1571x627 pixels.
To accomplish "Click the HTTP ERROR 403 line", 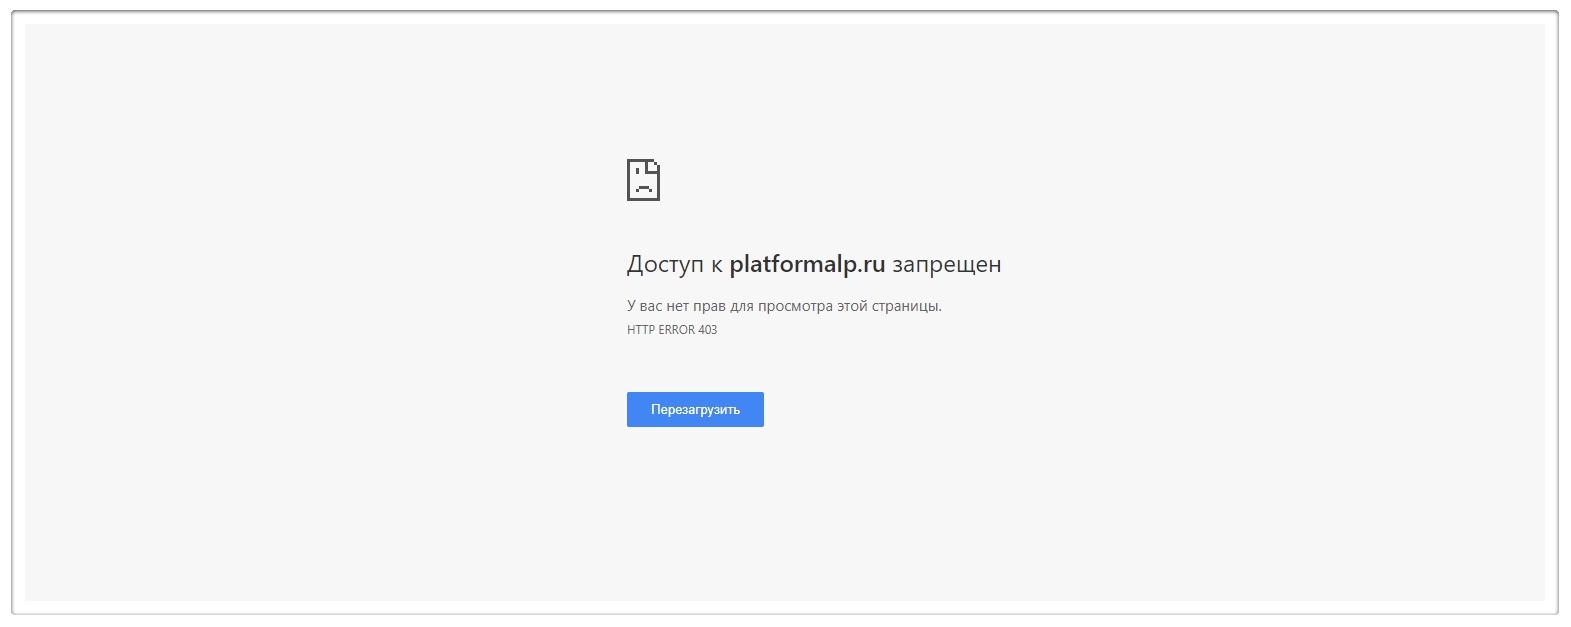I will 672,330.
